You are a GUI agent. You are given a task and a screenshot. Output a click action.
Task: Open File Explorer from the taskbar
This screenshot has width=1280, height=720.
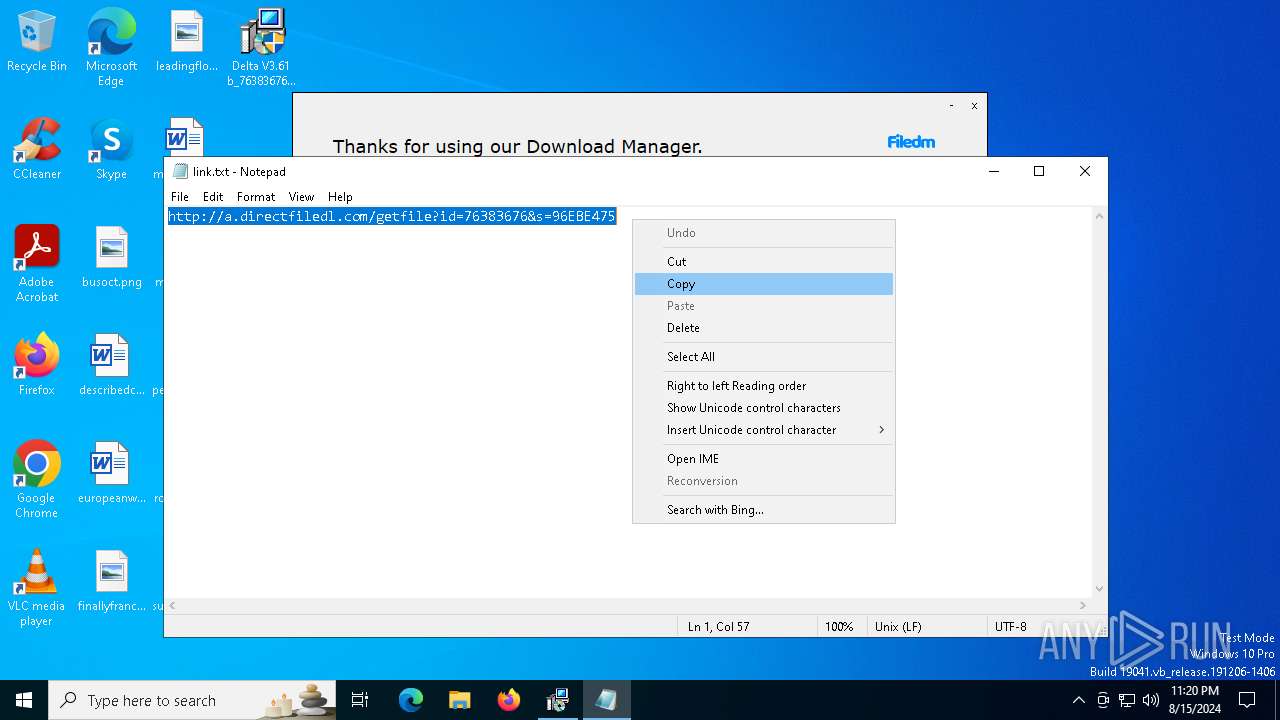(459, 700)
